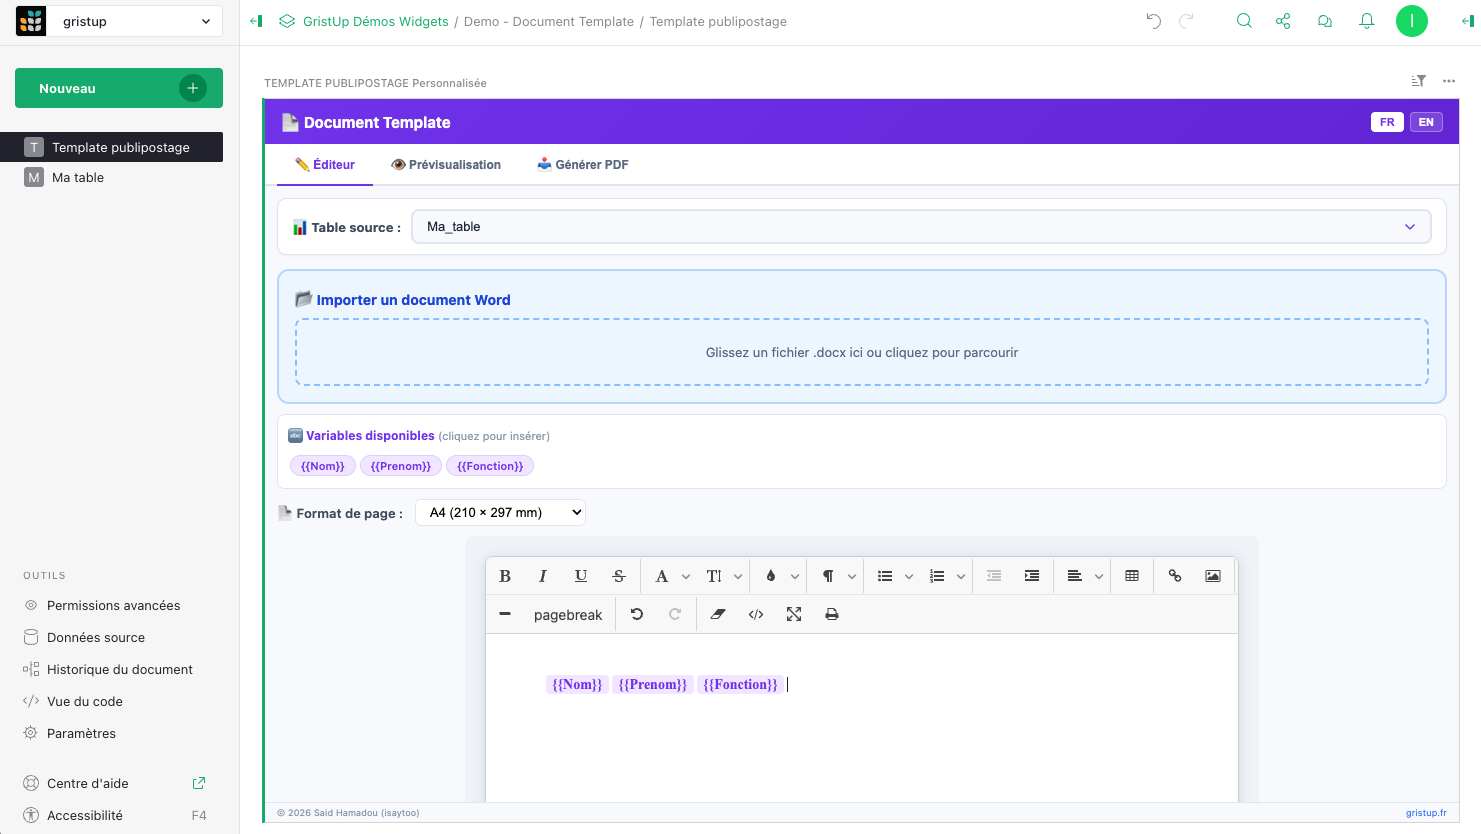Insert a table in the editor
The width and height of the screenshot is (1481, 834).
(x=1132, y=576)
